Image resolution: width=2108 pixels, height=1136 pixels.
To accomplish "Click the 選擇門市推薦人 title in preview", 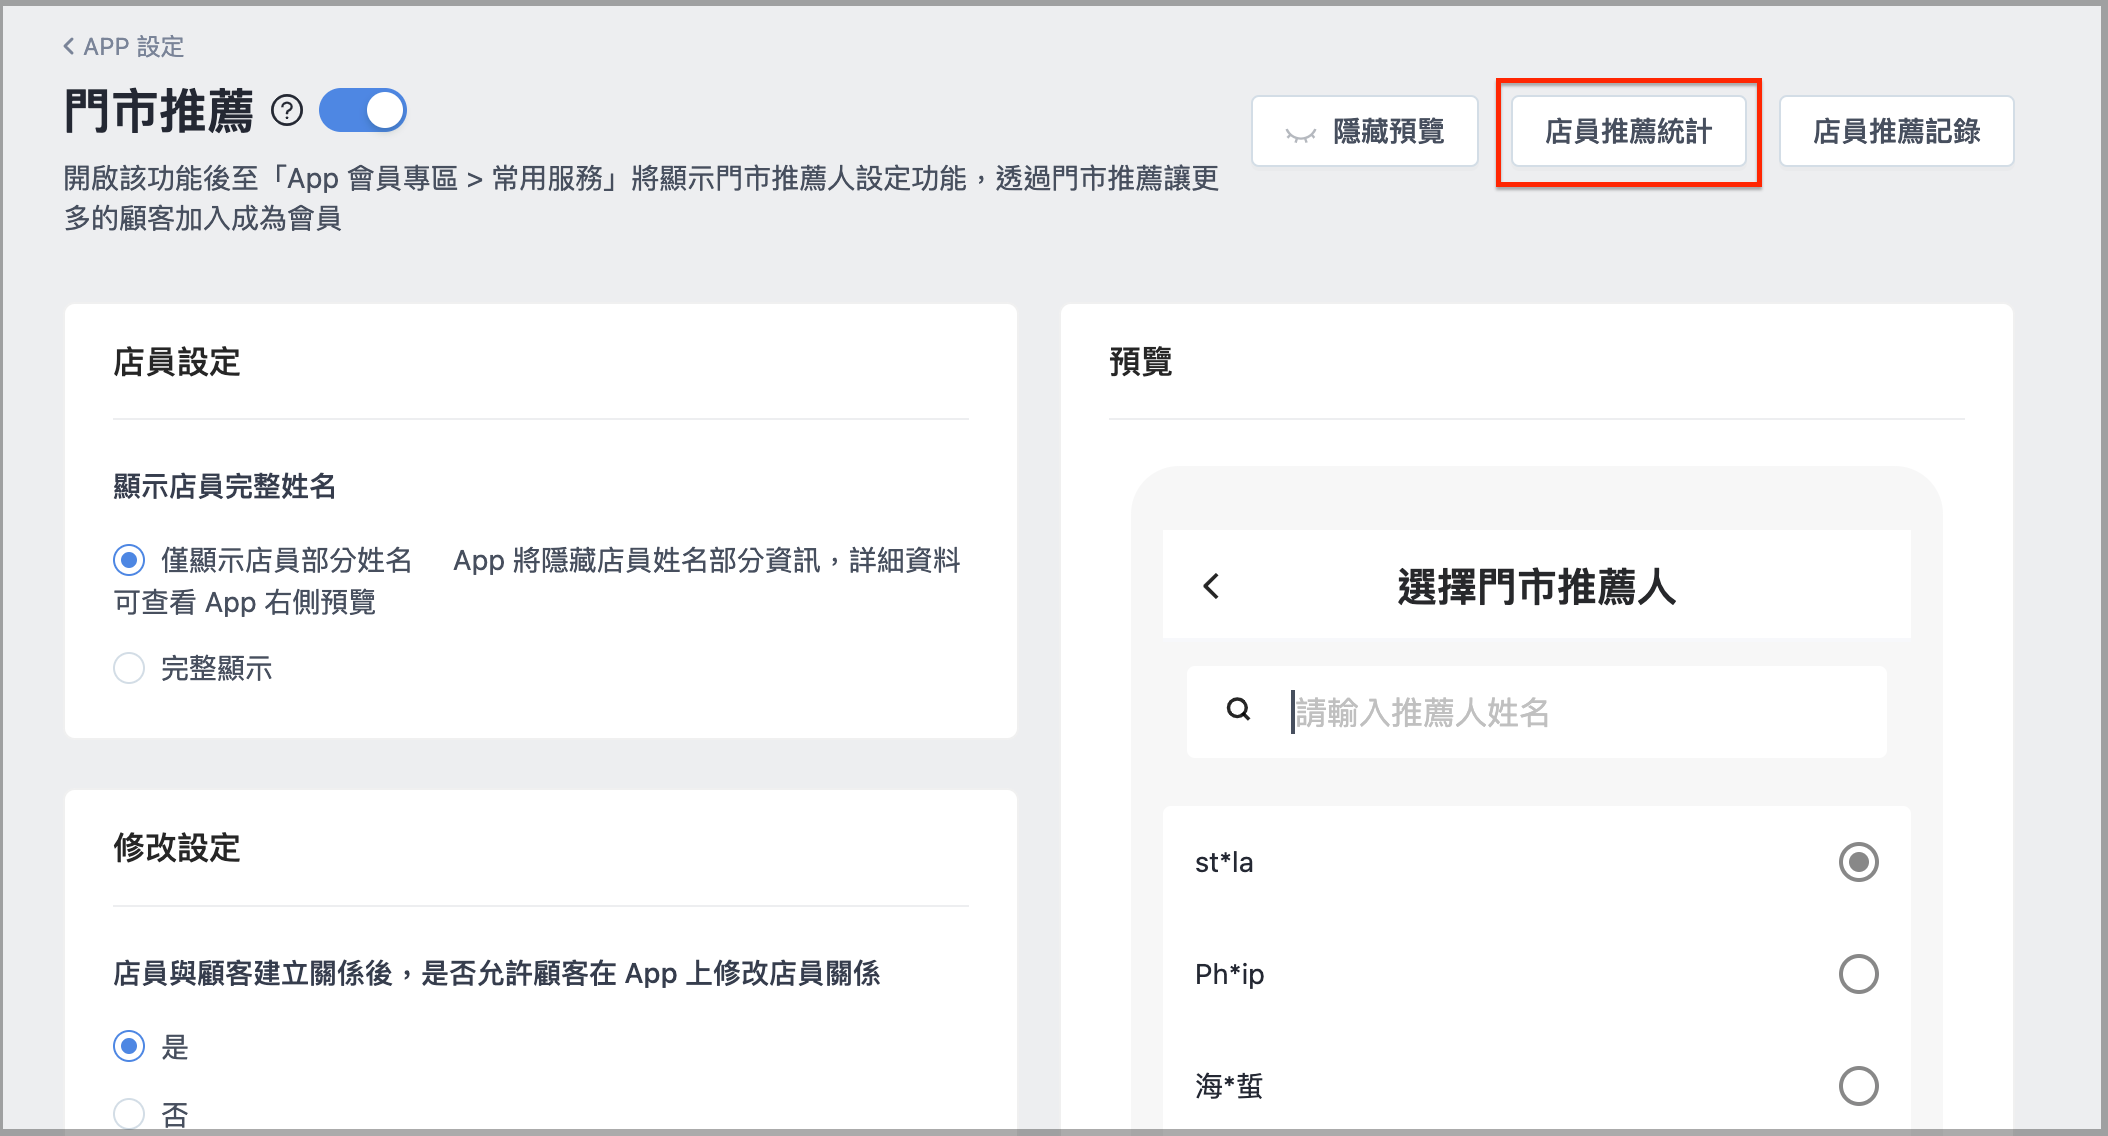I will tap(1537, 587).
